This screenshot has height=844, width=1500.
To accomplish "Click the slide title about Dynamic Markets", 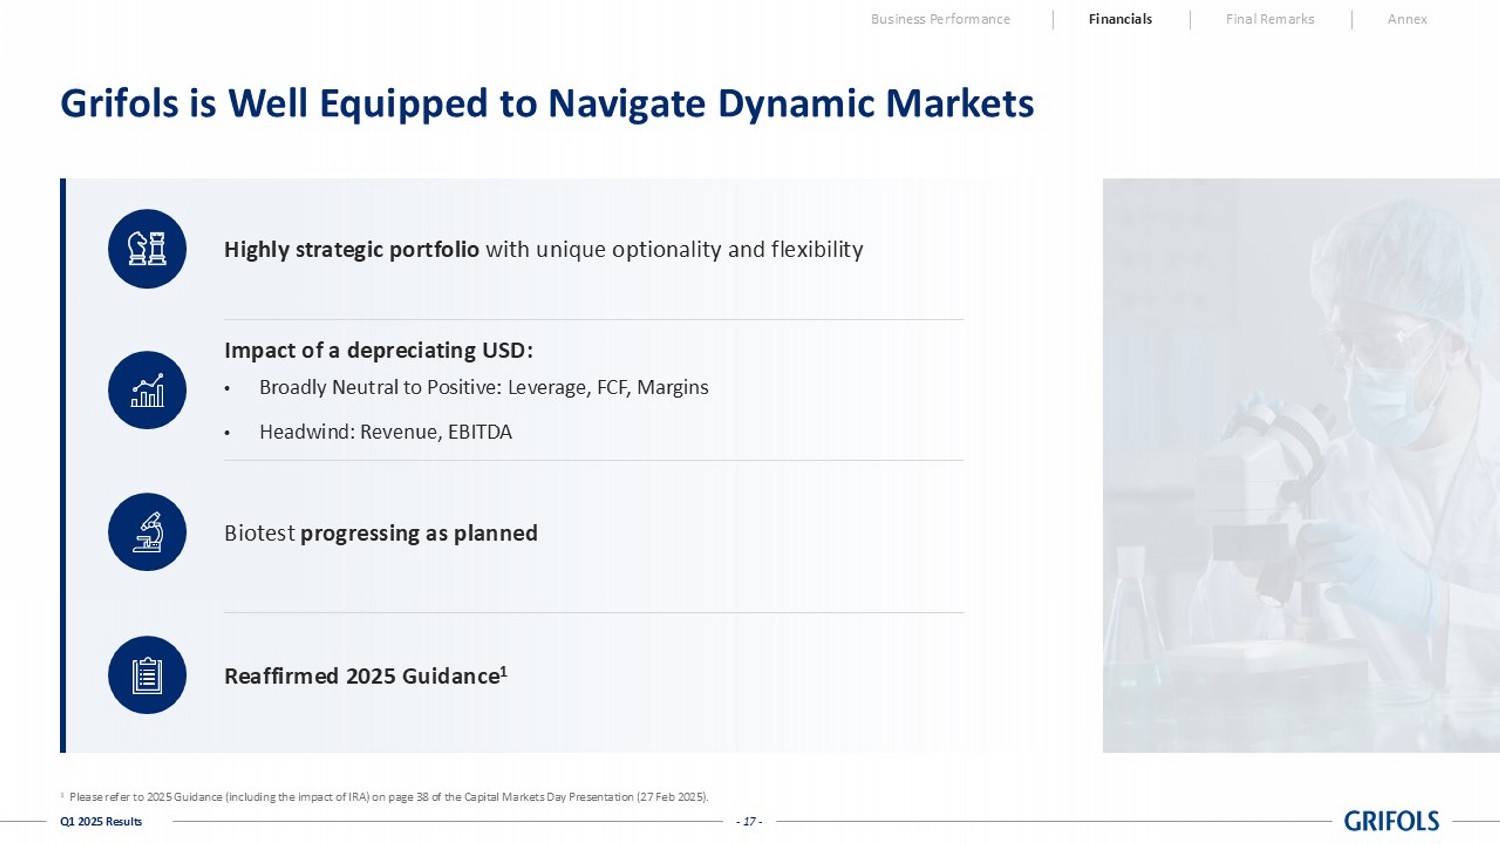I will pyautogui.click(x=547, y=103).
